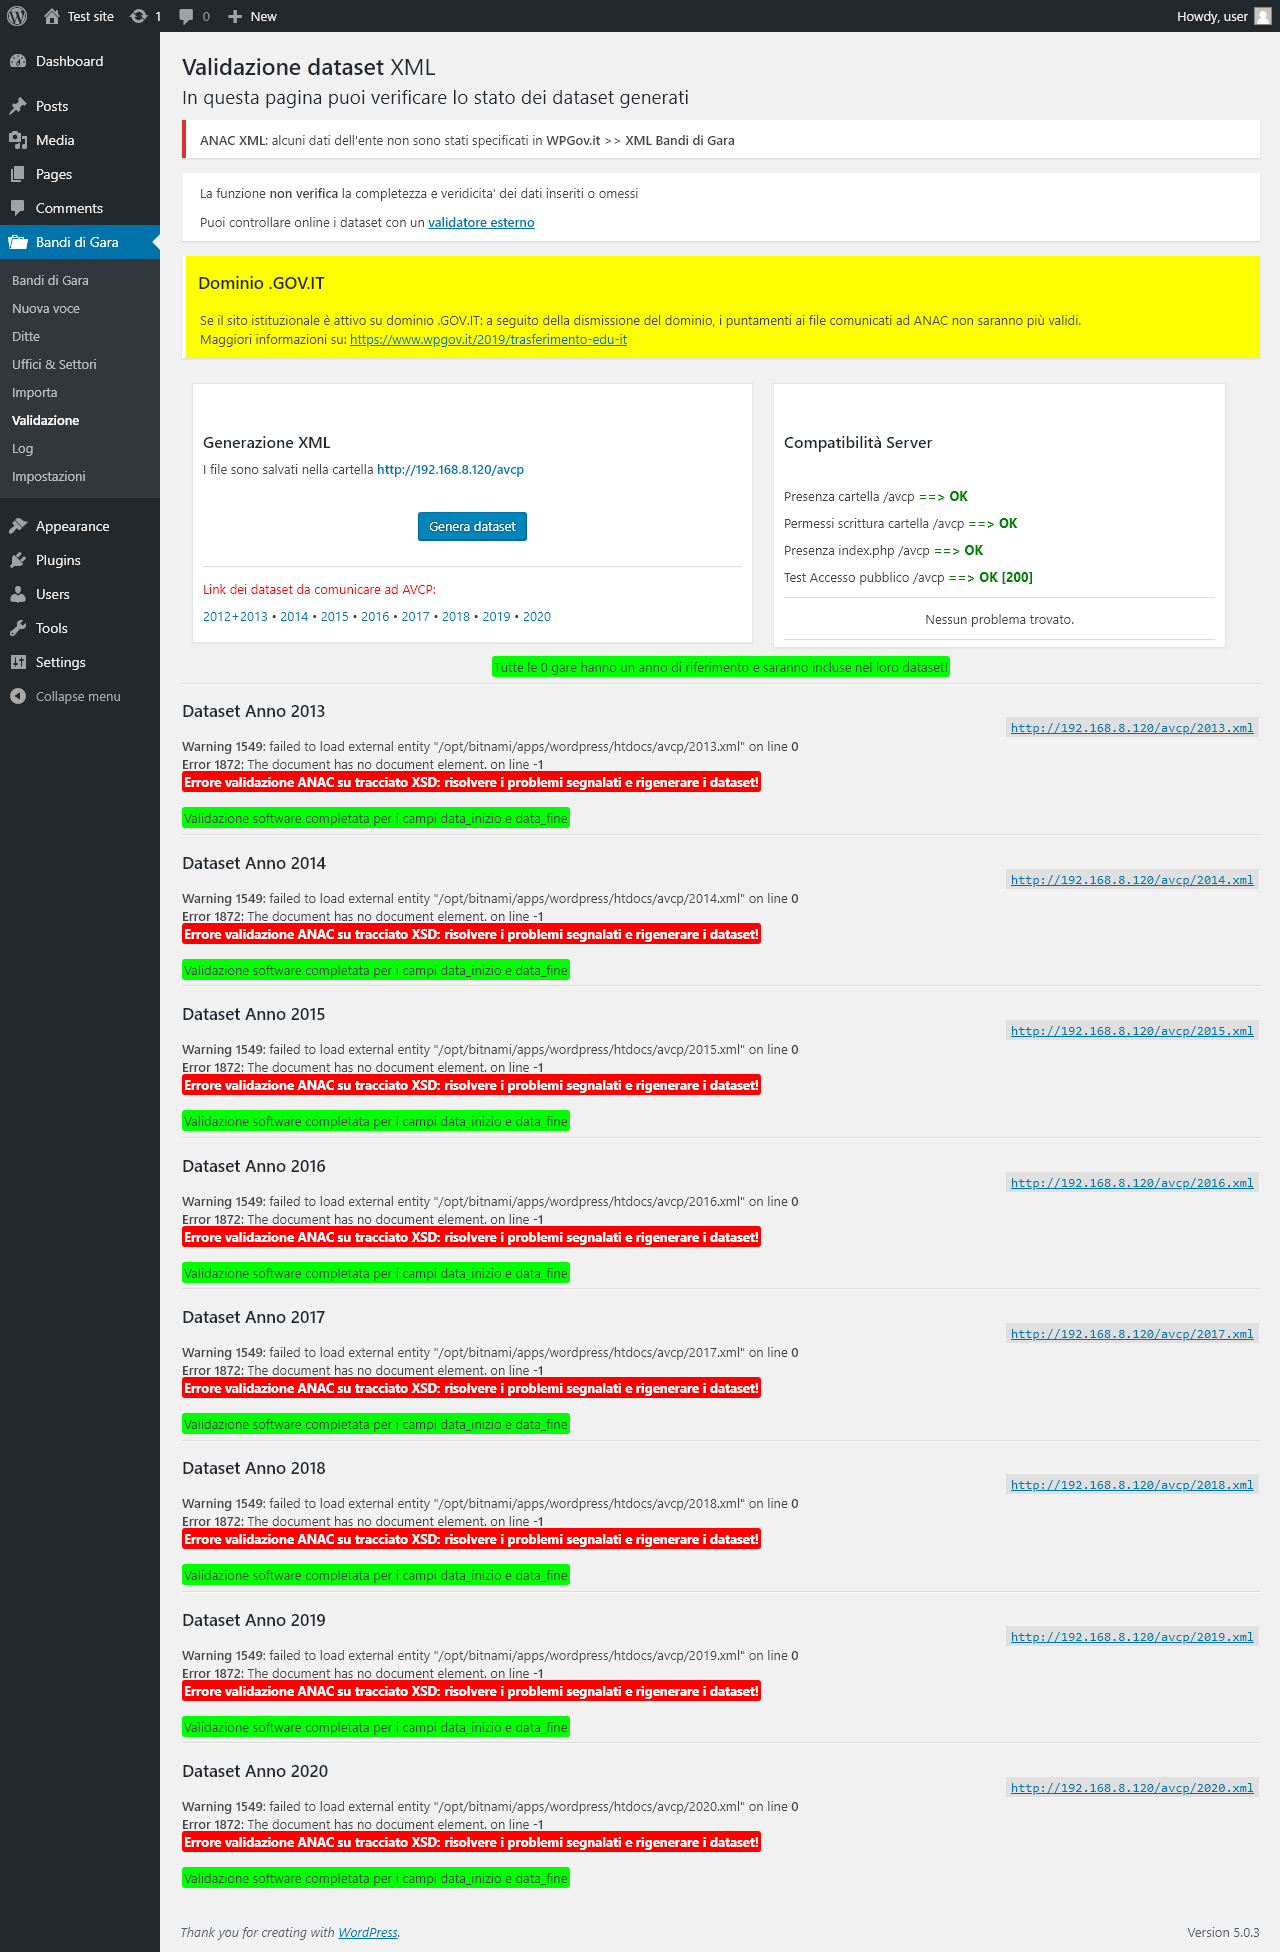Viewport: 1280px width, 1952px height.
Task: Click the Plugins plug icon
Action: 18,560
